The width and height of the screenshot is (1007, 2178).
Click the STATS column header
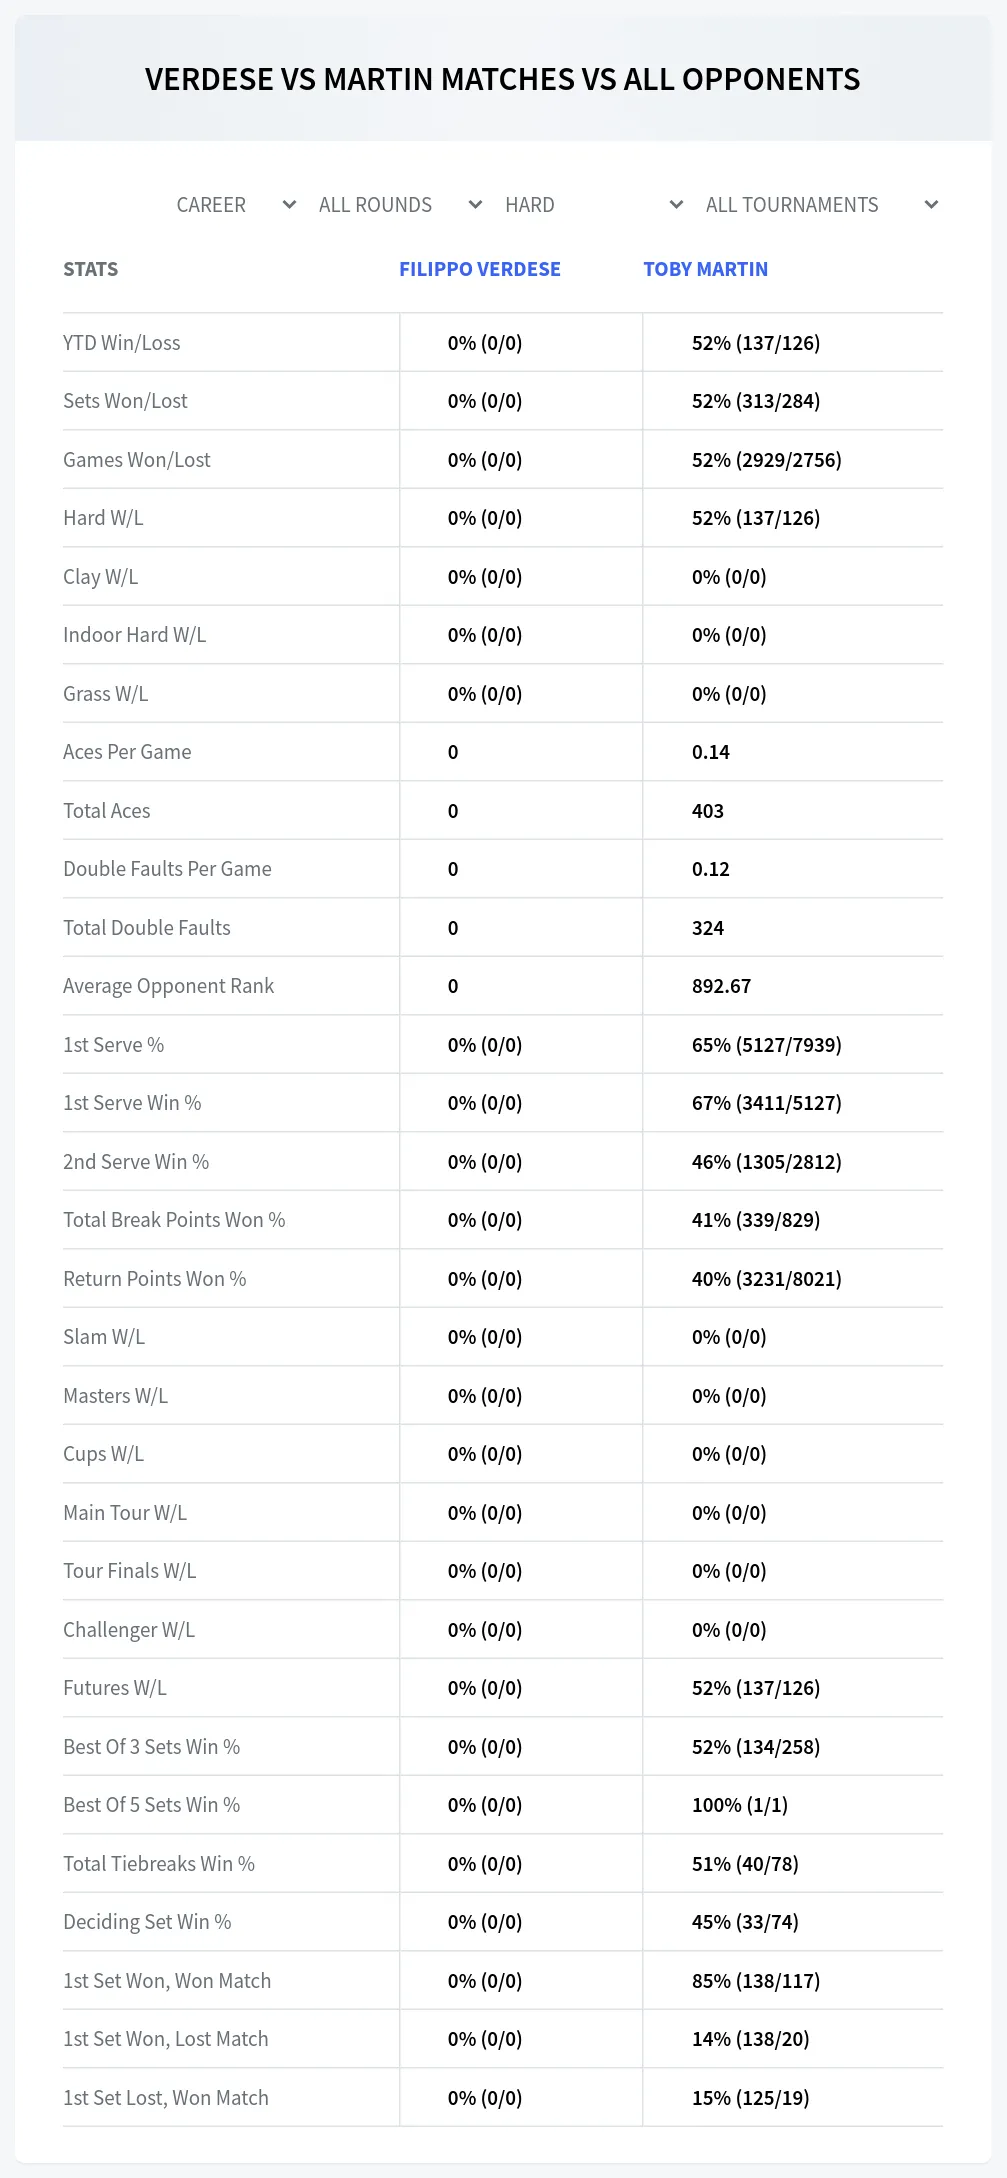point(91,269)
